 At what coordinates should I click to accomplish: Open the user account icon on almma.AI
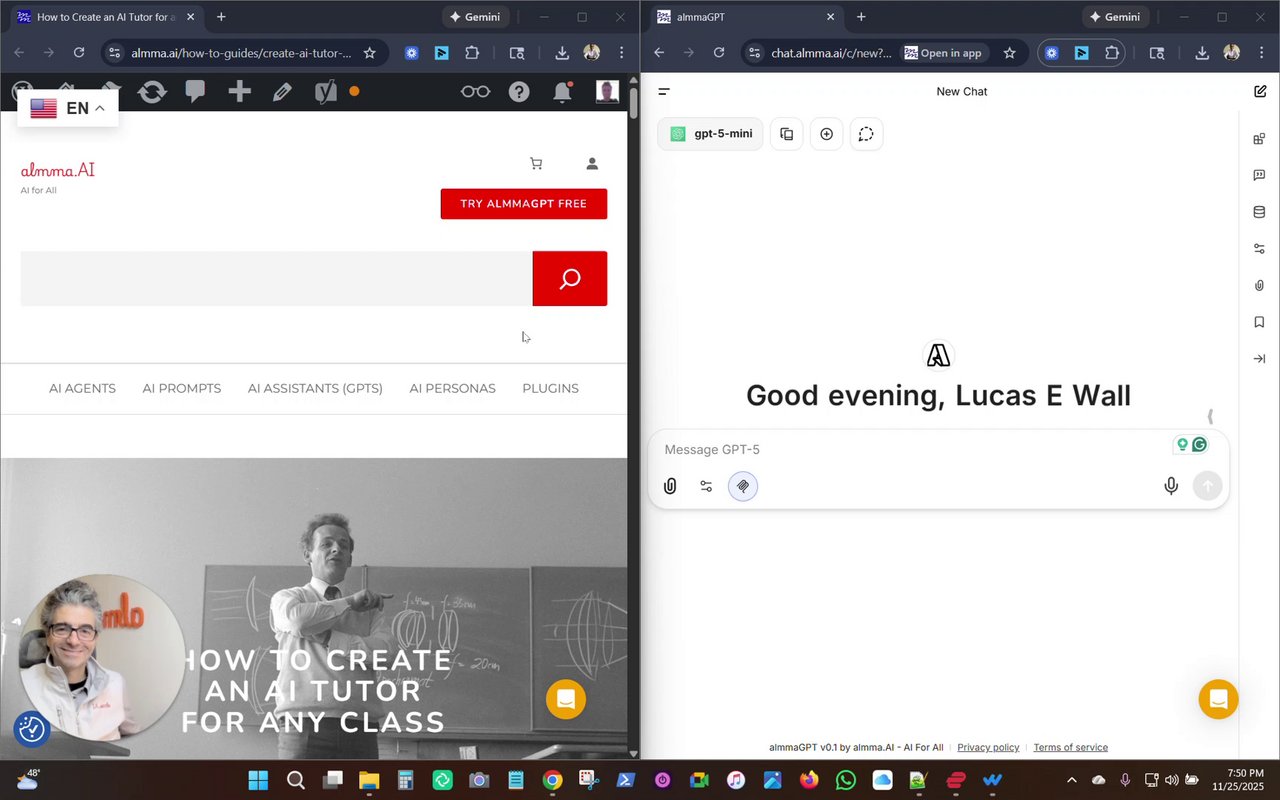pos(592,164)
